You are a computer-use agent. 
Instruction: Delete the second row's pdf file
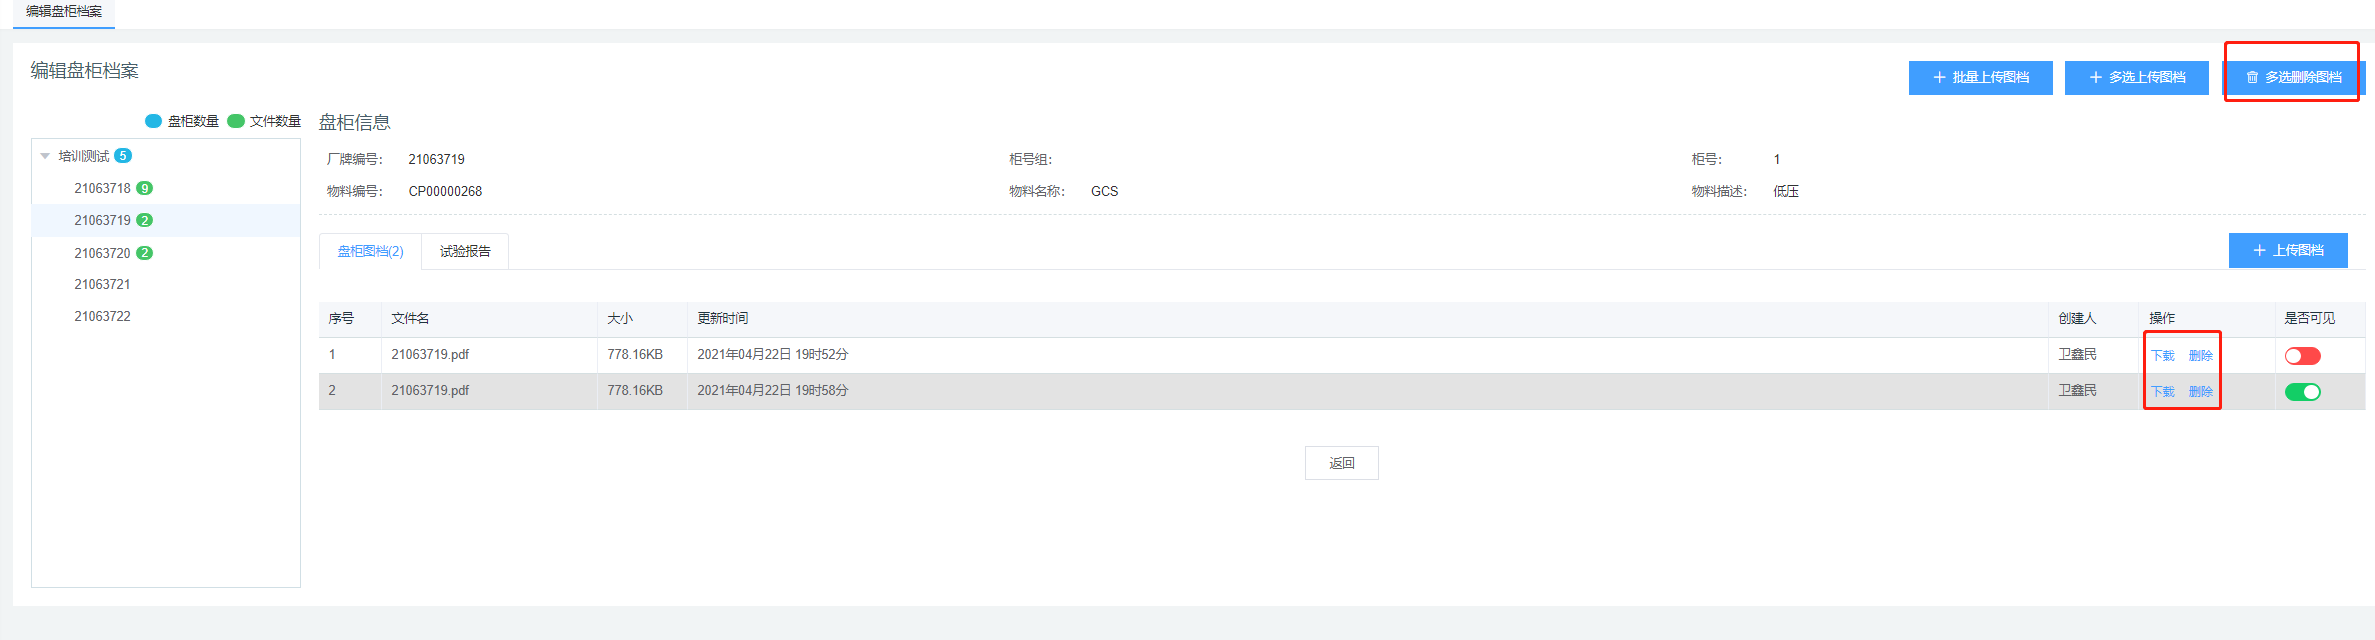coord(2200,392)
